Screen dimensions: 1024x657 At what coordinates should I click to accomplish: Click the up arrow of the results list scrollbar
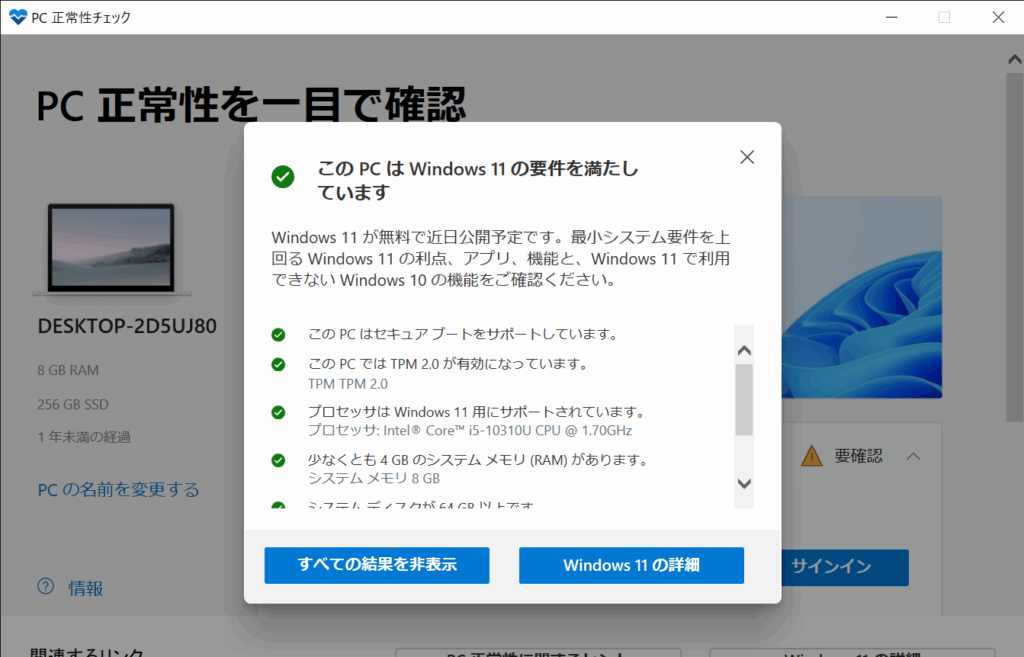tap(744, 351)
